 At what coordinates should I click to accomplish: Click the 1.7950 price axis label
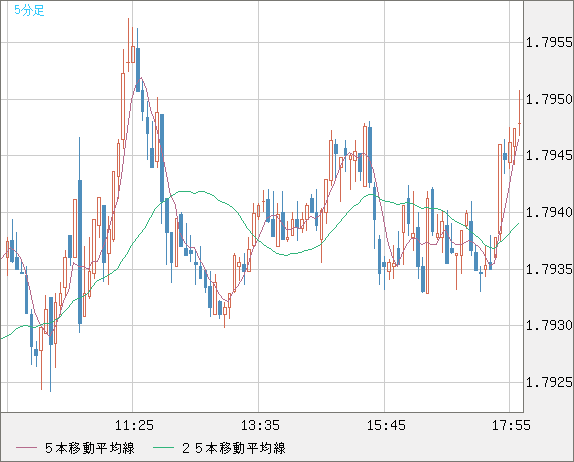click(549, 99)
